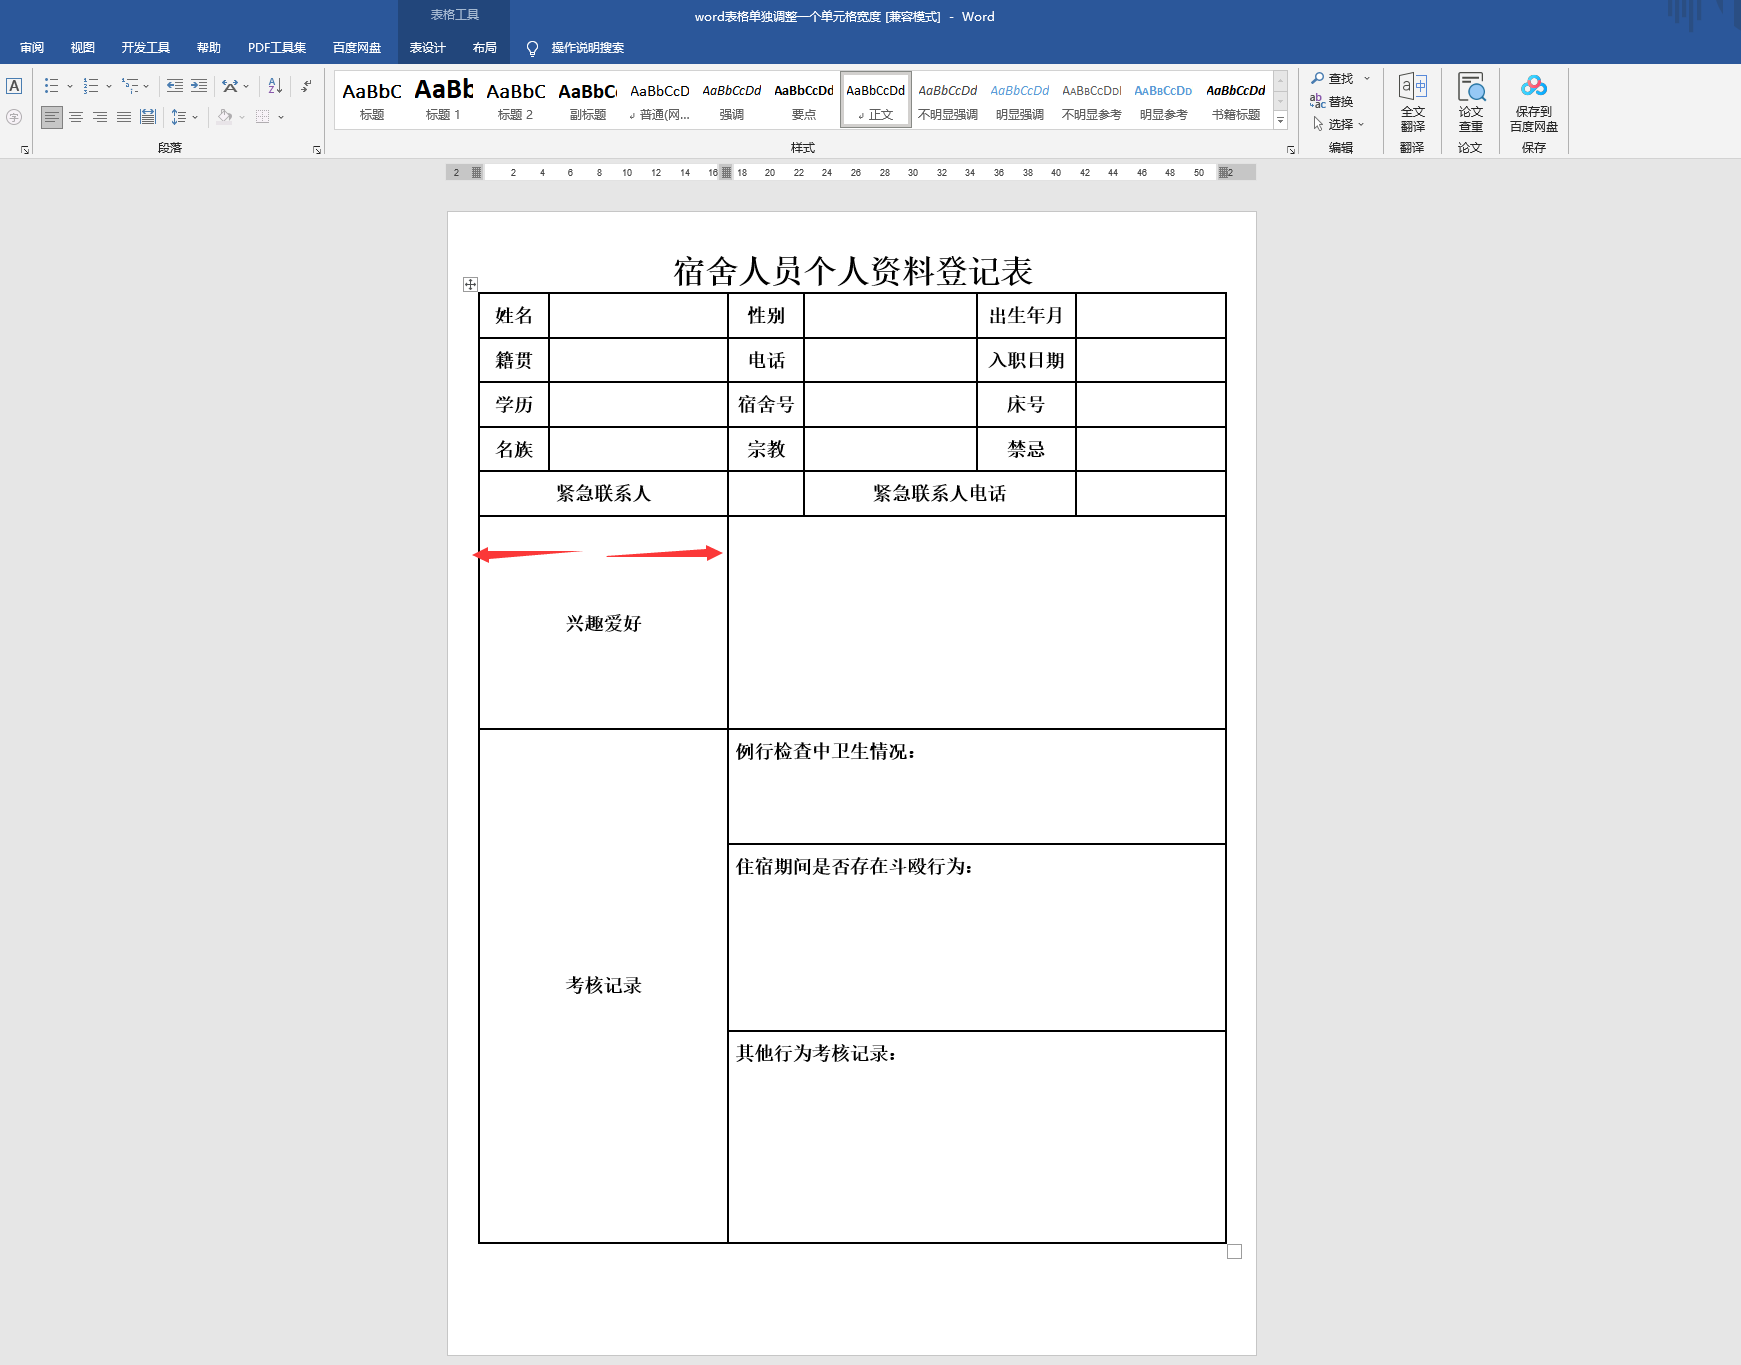
Task: Click the borders icon
Action: click(263, 117)
